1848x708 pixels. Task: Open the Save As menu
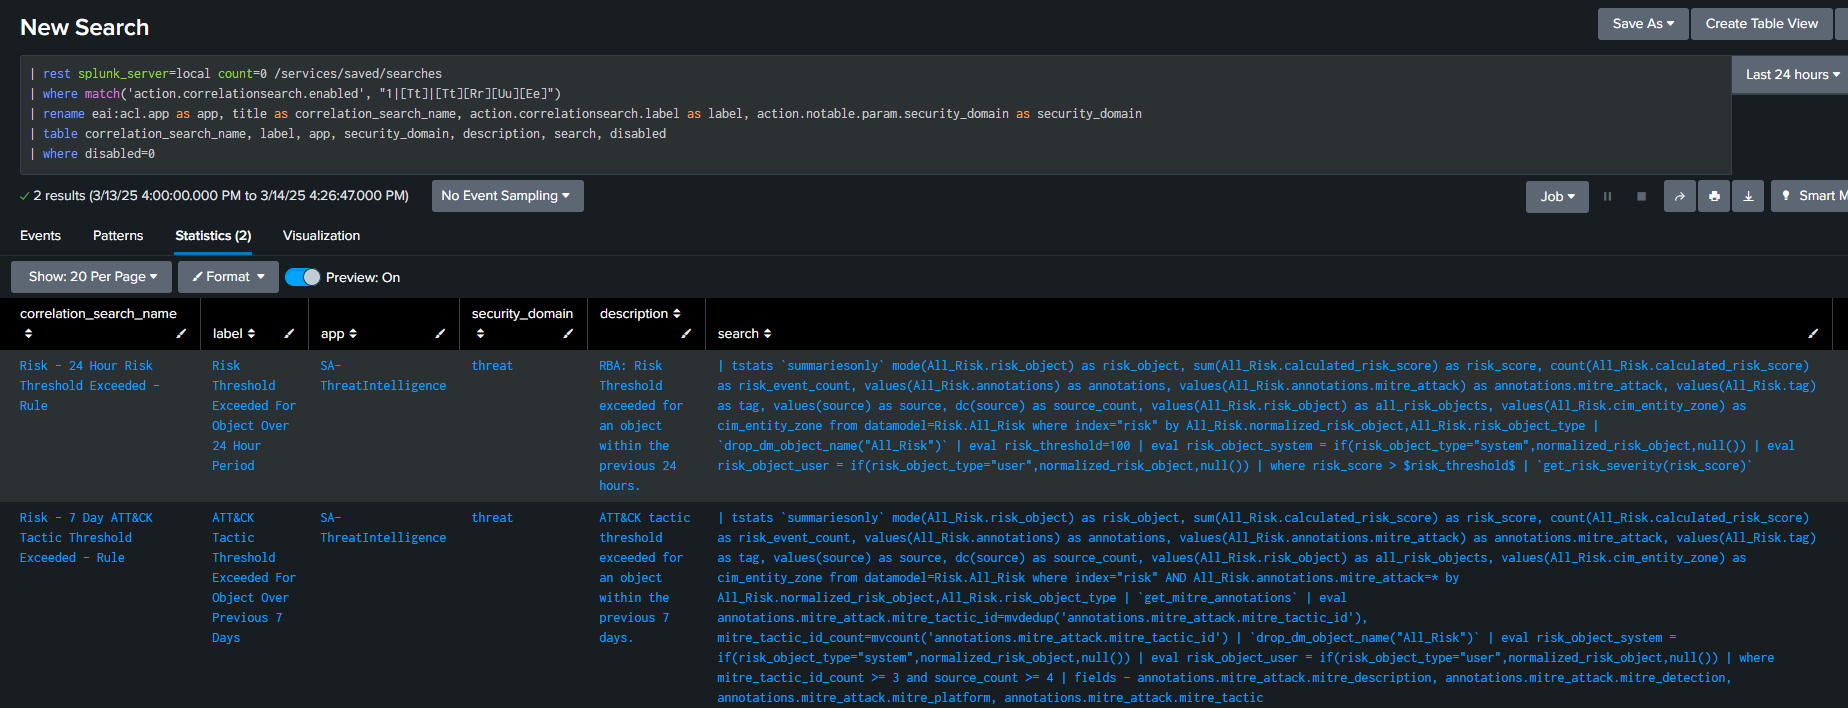(1642, 24)
